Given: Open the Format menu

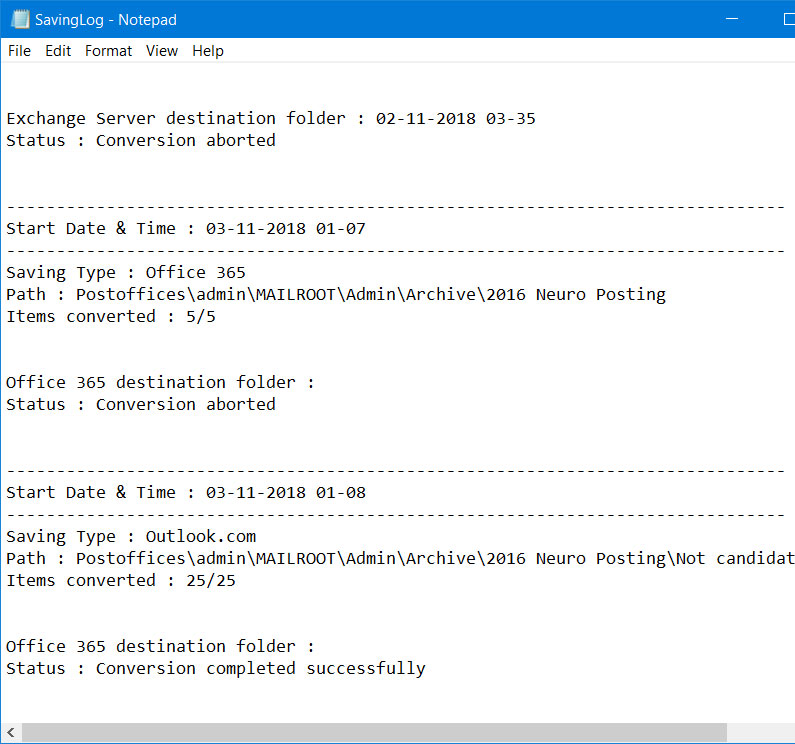Looking at the screenshot, I should (108, 51).
